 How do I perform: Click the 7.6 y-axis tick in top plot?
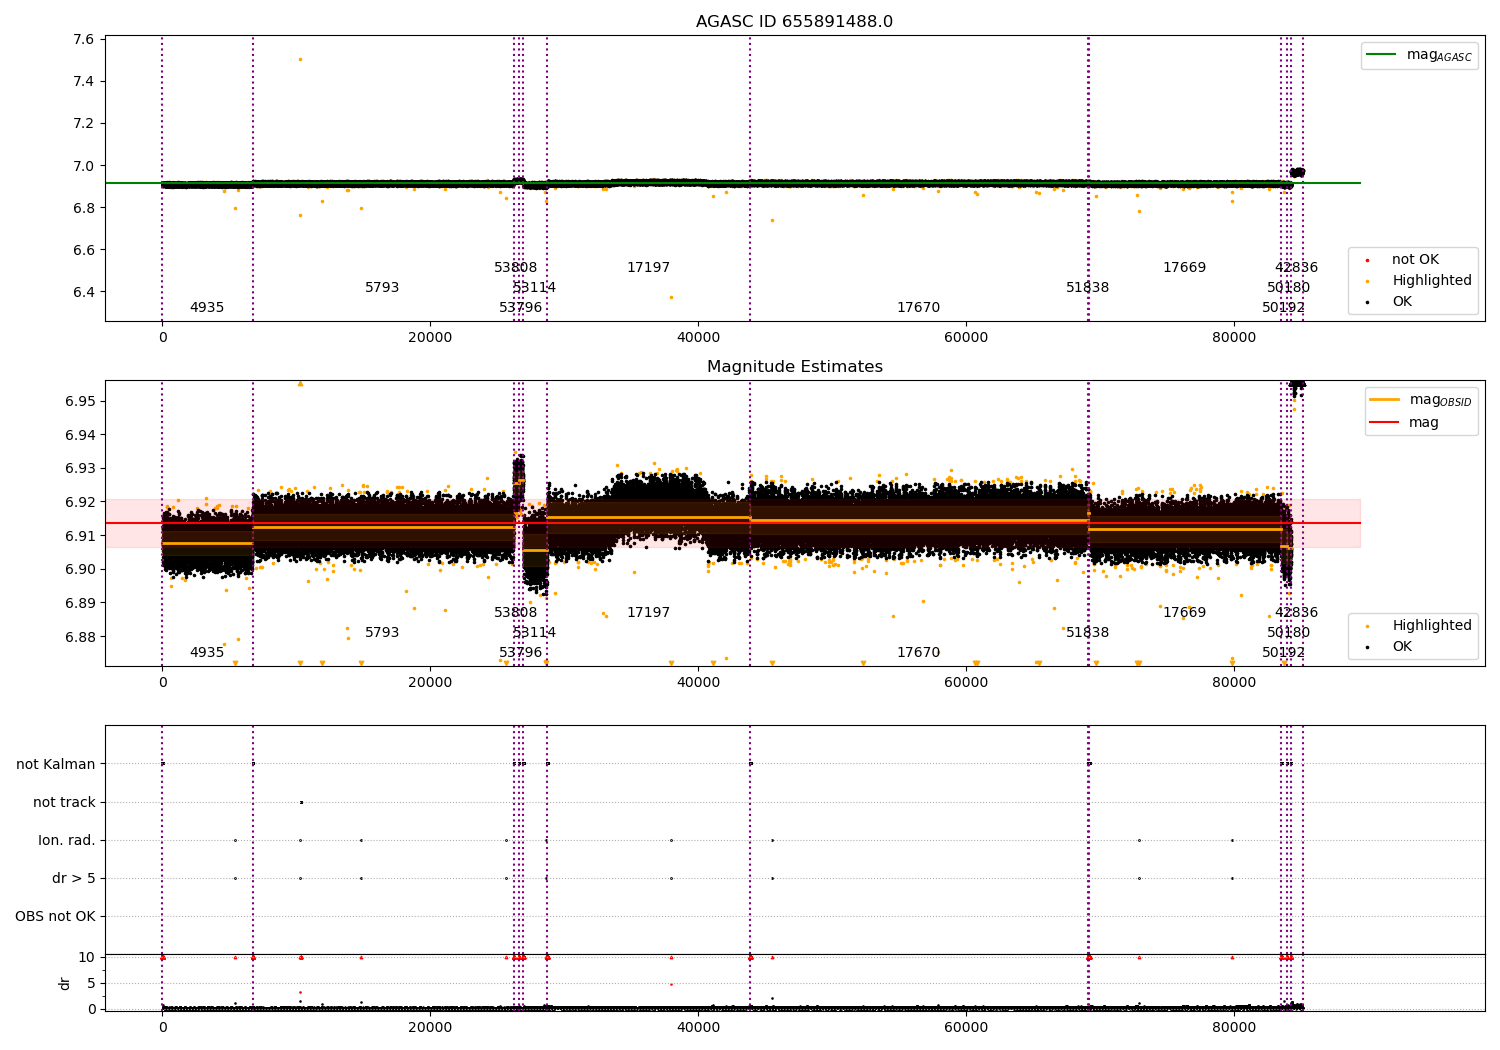(84, 39)
